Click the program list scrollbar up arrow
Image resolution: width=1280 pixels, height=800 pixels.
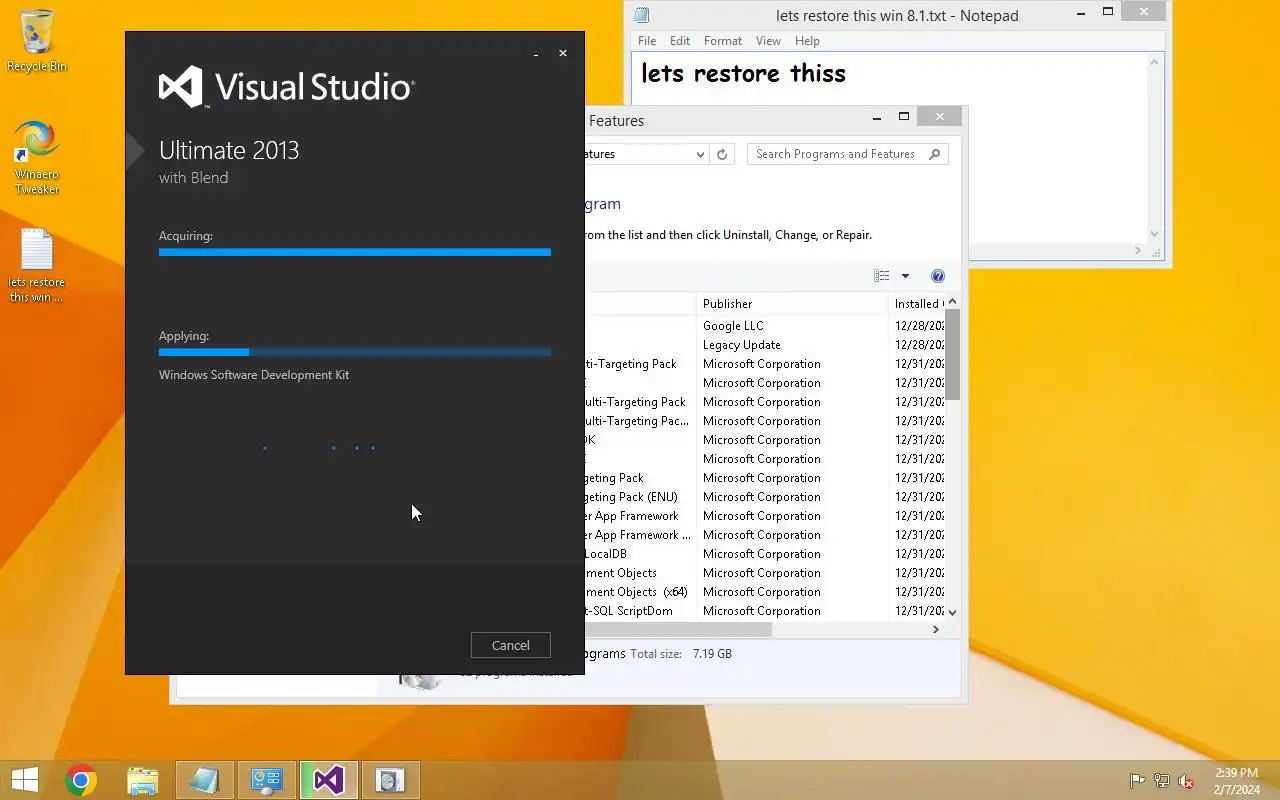952,302
